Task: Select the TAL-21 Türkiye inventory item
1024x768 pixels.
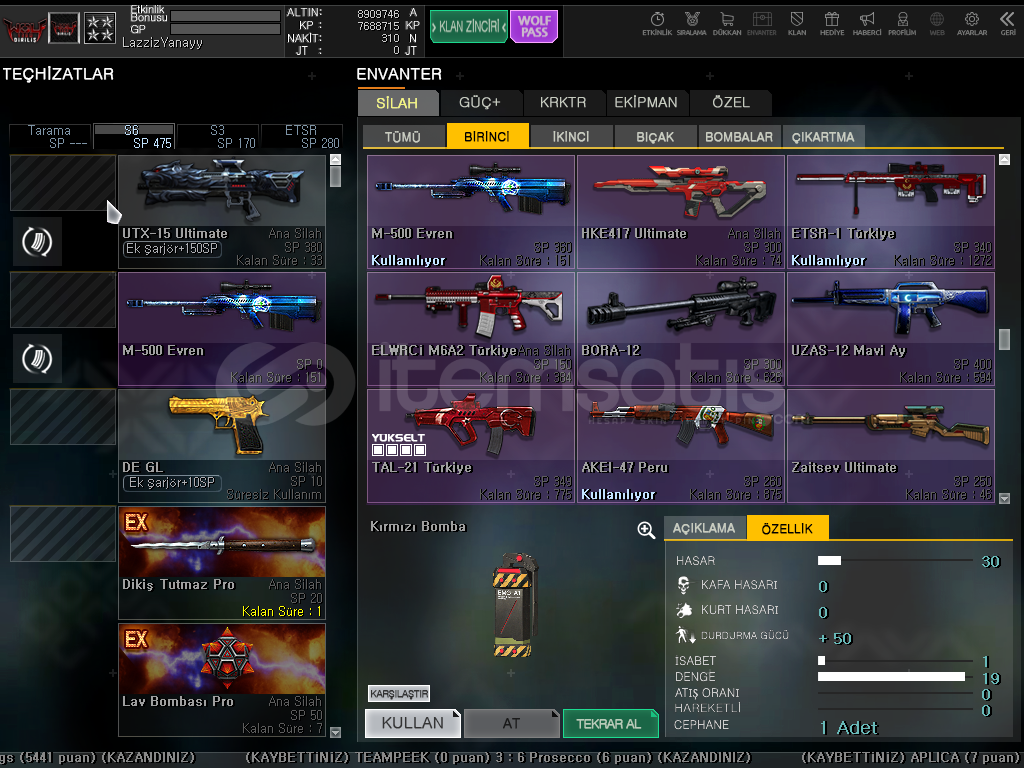Action: click(471, 446)
